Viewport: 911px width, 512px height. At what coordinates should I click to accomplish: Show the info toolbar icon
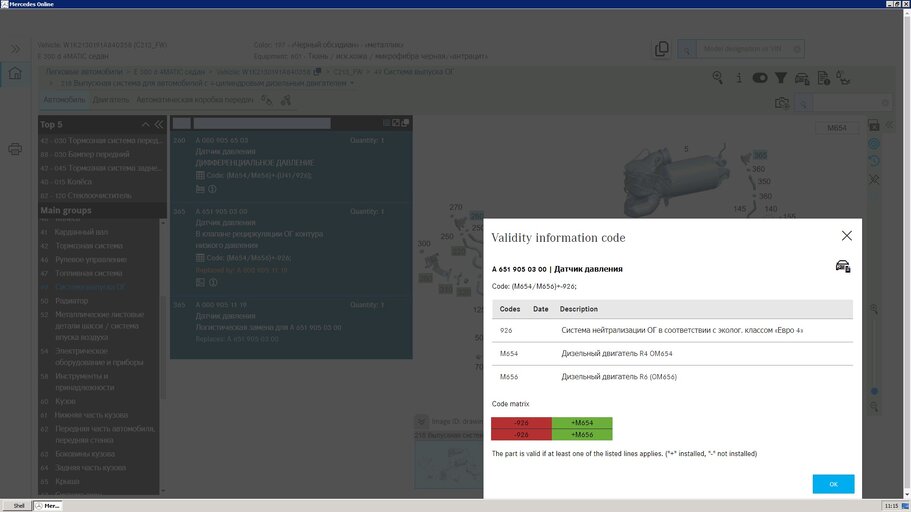pos(738,77)
